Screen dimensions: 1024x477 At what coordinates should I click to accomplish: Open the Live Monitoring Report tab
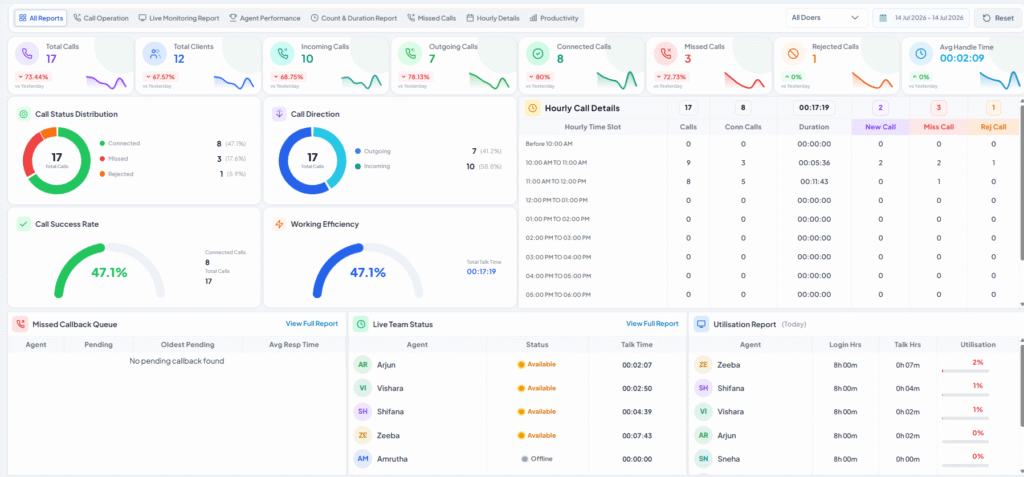point(178,18)
